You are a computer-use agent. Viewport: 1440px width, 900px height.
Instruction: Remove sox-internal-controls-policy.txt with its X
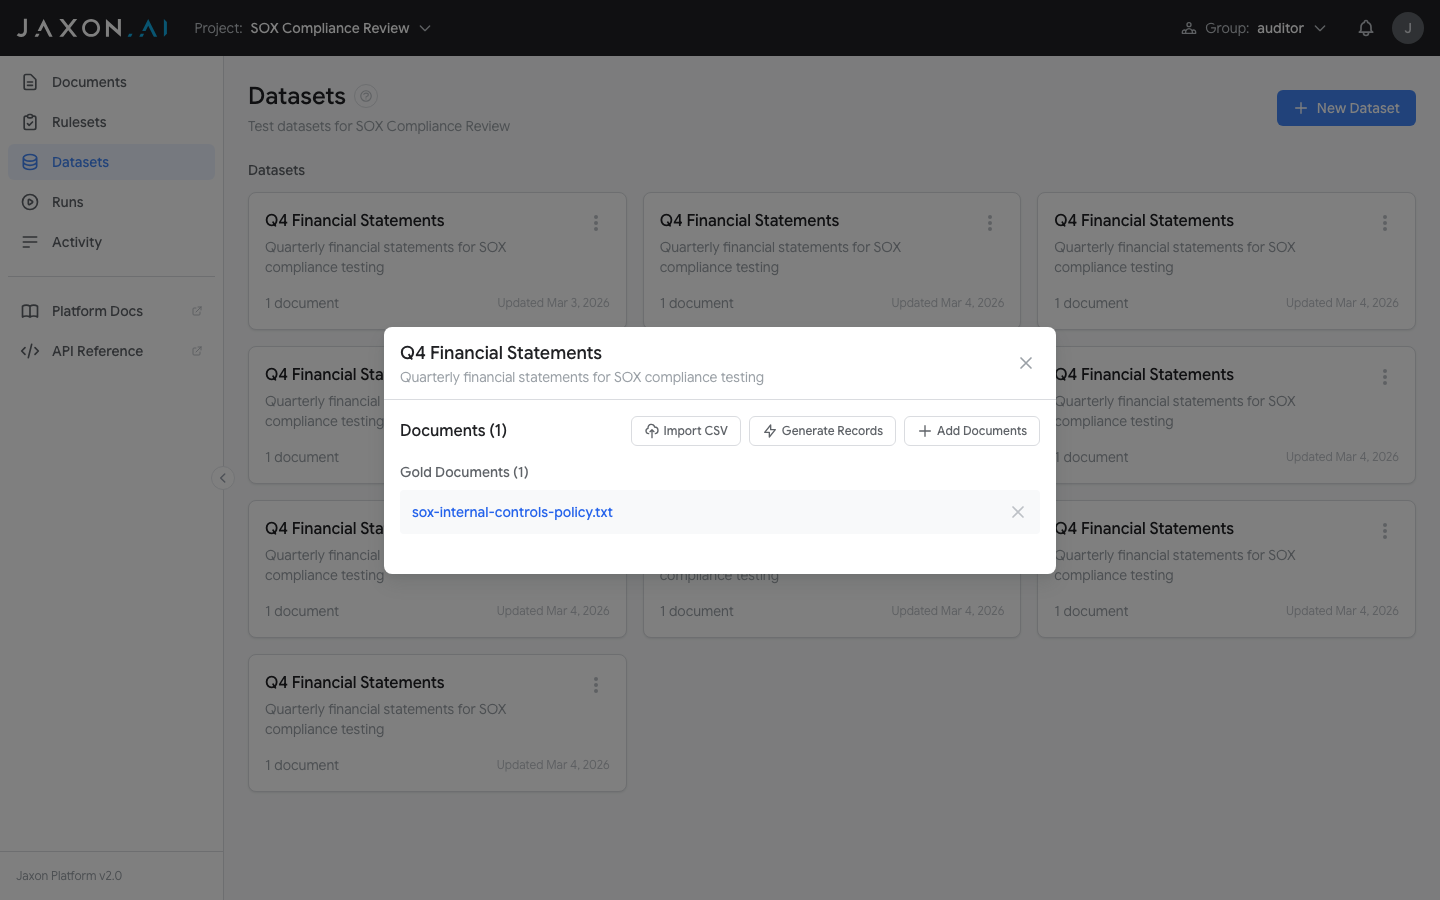click(x=1018, y=511)
